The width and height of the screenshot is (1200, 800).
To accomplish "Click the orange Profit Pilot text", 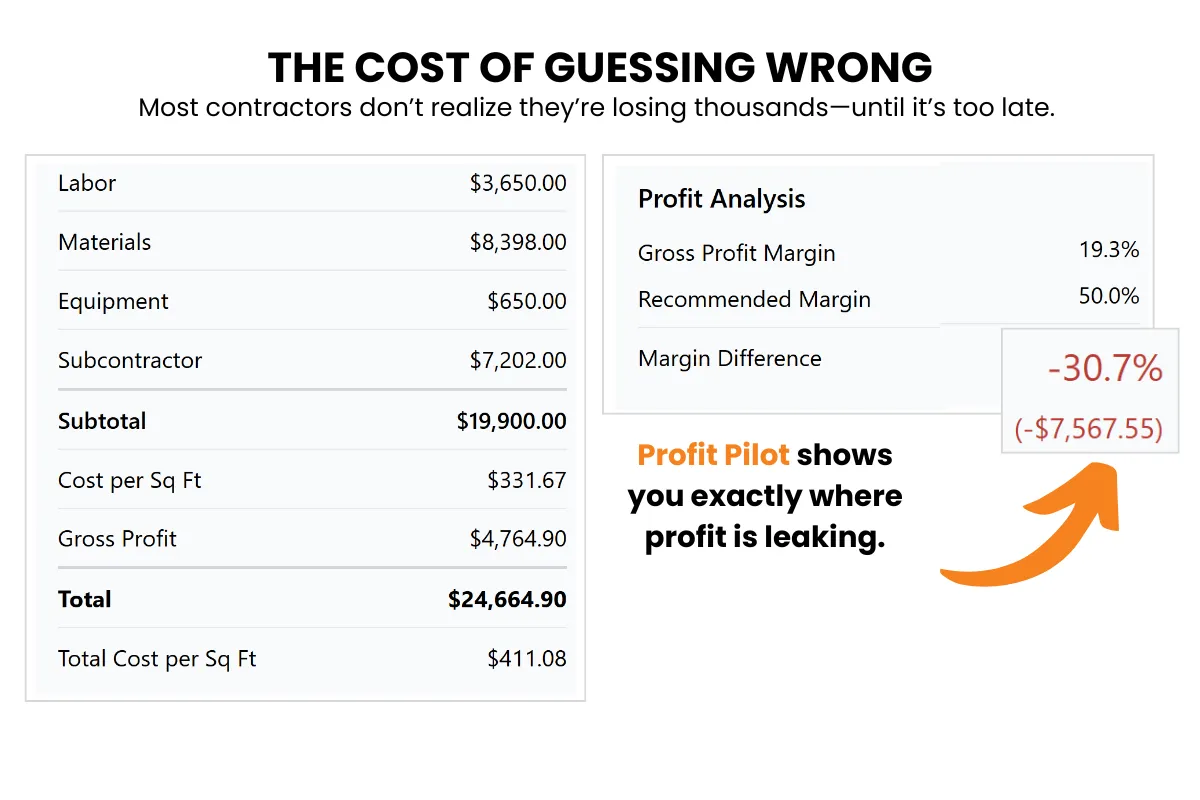I will [713, 455].
